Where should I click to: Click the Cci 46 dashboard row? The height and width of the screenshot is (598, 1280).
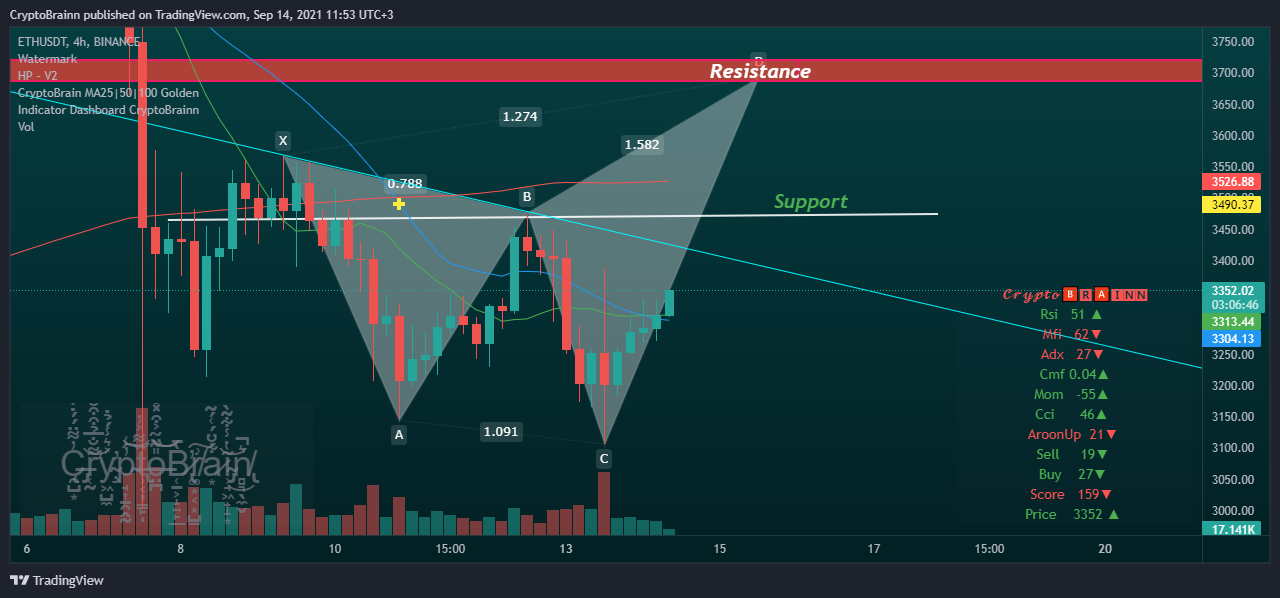[x=1070, y=414]
